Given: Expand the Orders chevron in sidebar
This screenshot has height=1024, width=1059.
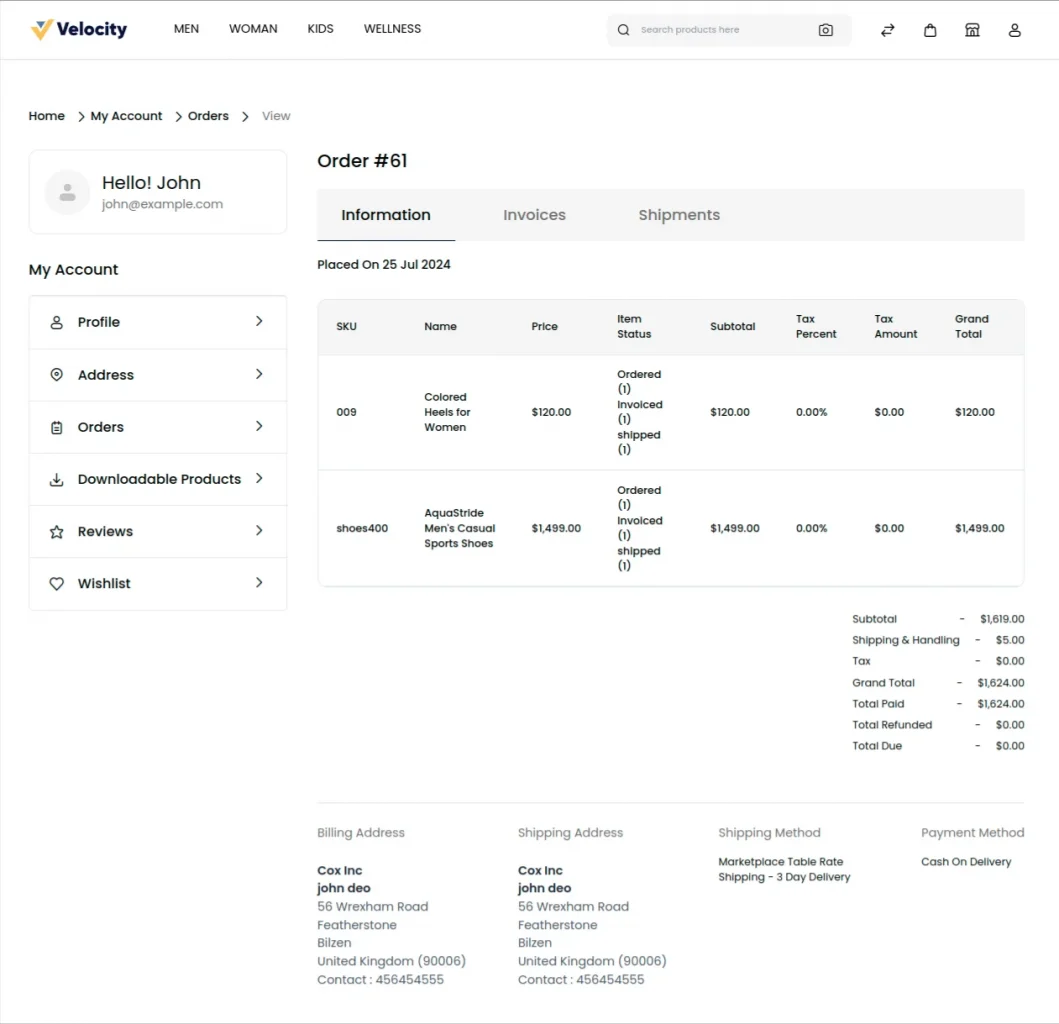Looking at the screenshot, I should click(x=259, y=427).
